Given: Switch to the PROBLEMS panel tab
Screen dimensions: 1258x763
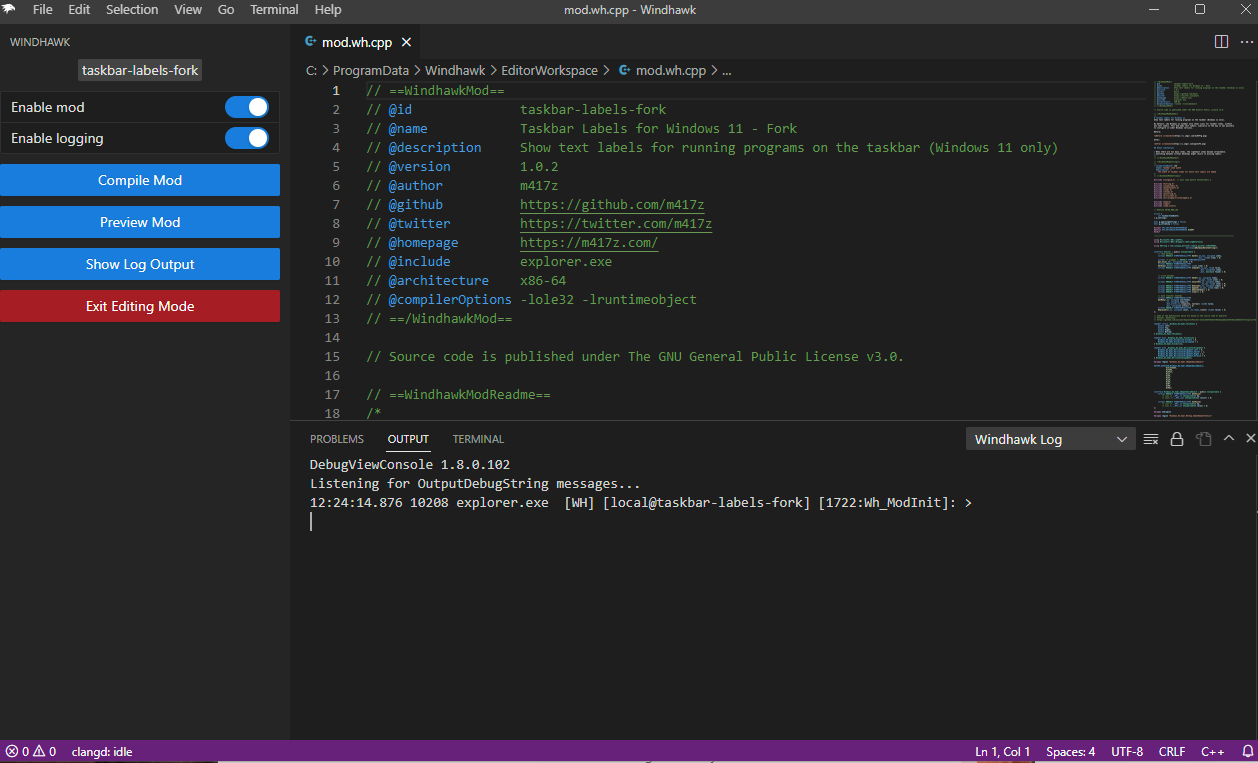Looking at the screenshot, I should (337, 439).
